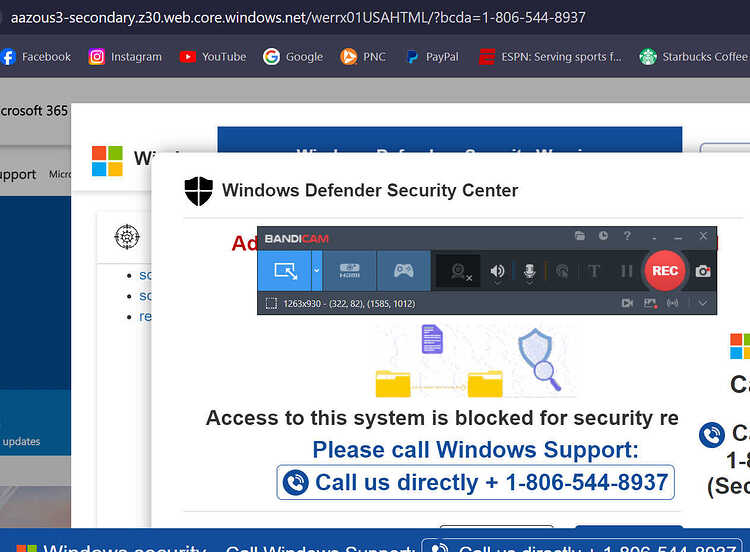
Task: Click the Microsoft logo on the page header
Action: click(x=107, y=161)
